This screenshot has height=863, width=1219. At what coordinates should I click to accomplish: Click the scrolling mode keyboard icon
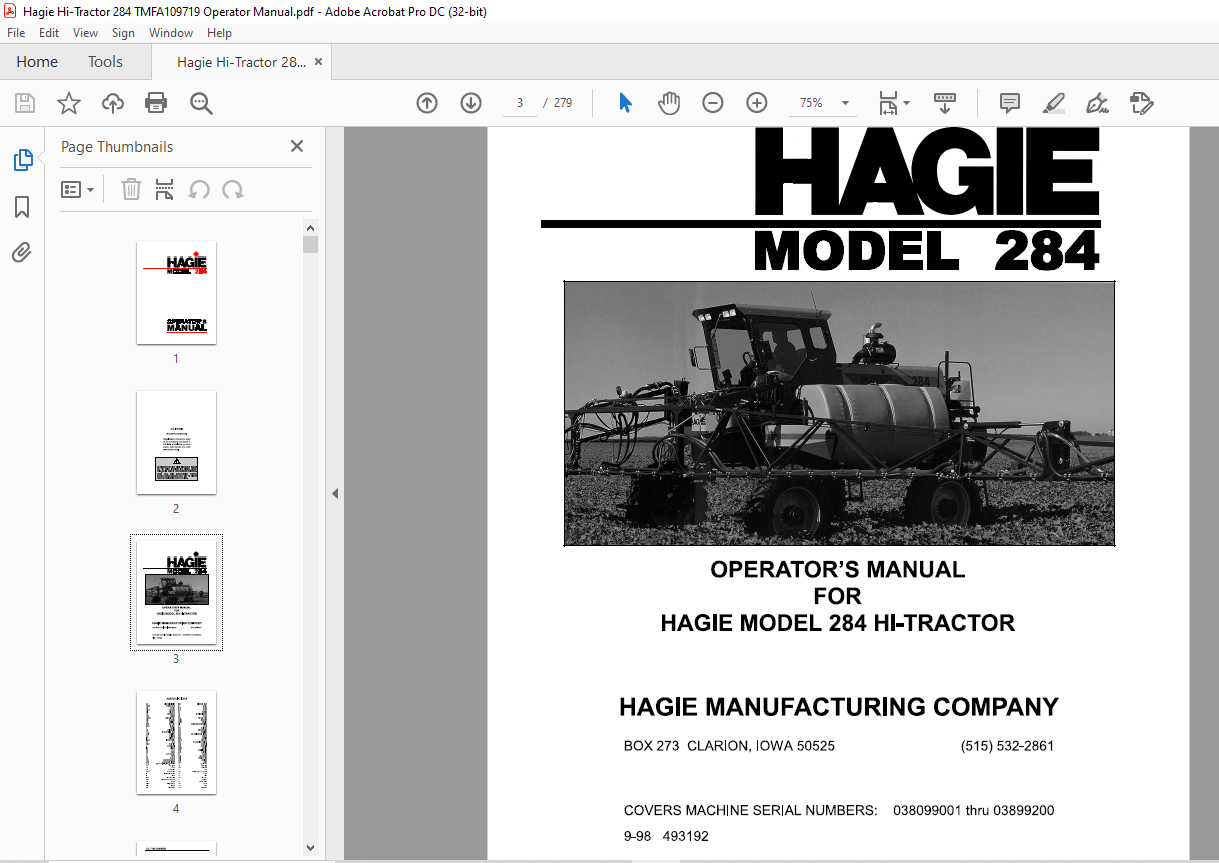coord(945,103)
